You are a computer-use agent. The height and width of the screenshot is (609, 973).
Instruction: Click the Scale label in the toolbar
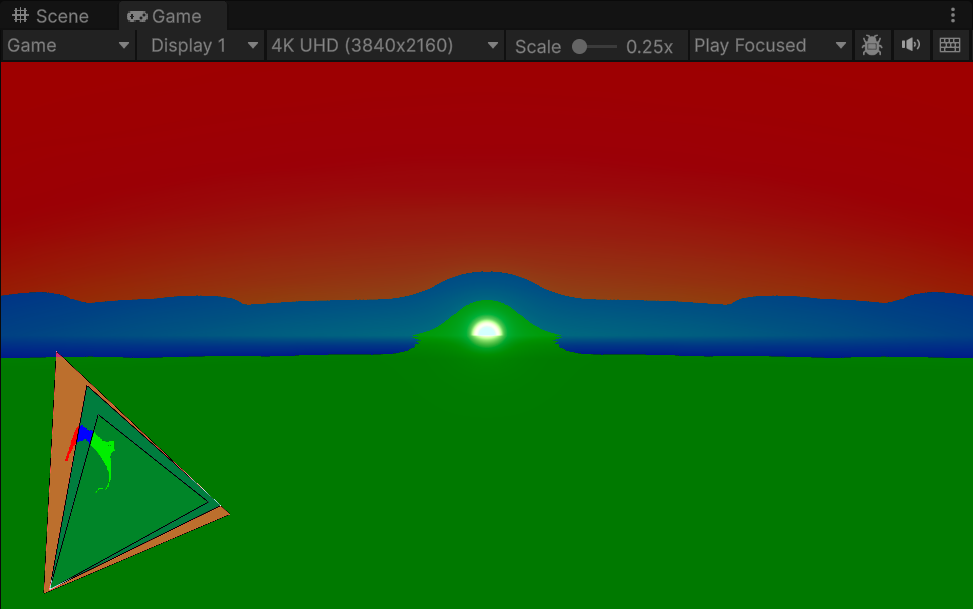537,45
